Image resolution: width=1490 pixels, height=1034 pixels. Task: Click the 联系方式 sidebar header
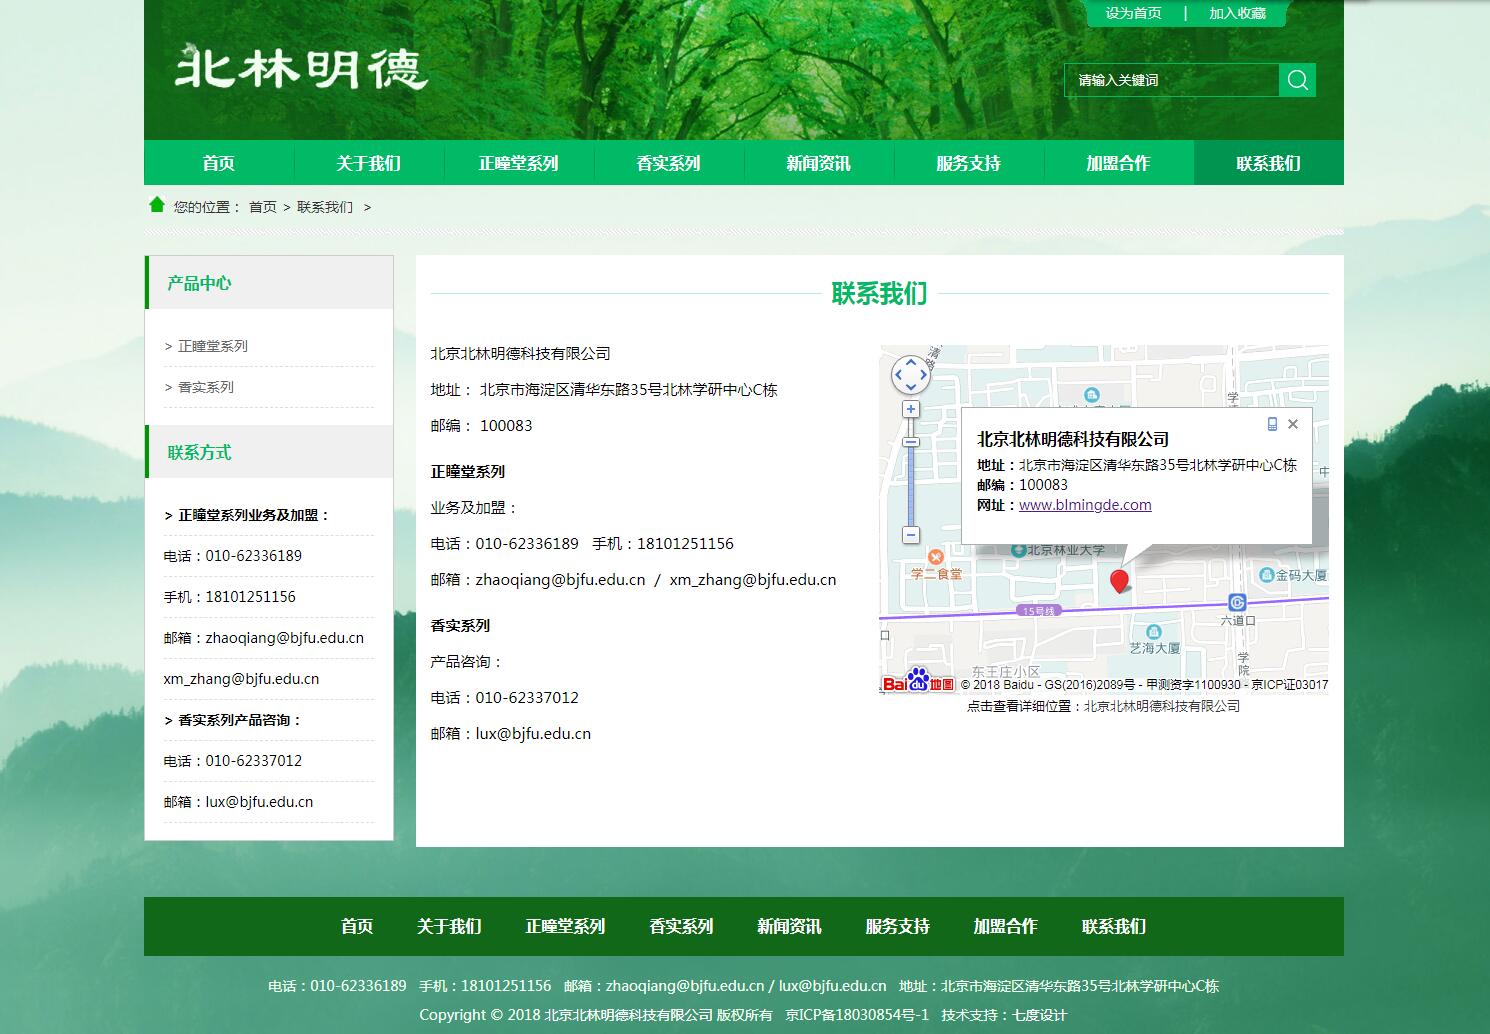coord(199,452)
